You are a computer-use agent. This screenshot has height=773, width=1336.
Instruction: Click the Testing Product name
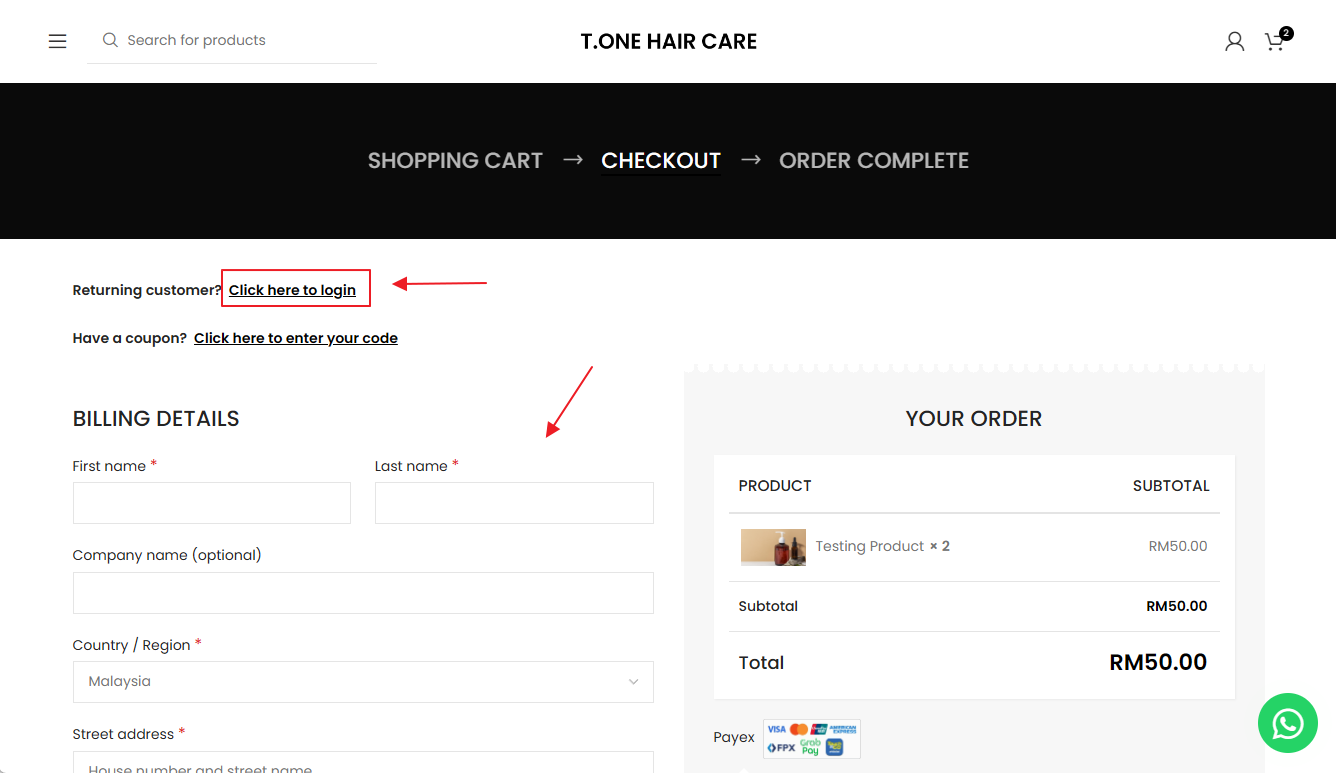coord(869,546)
